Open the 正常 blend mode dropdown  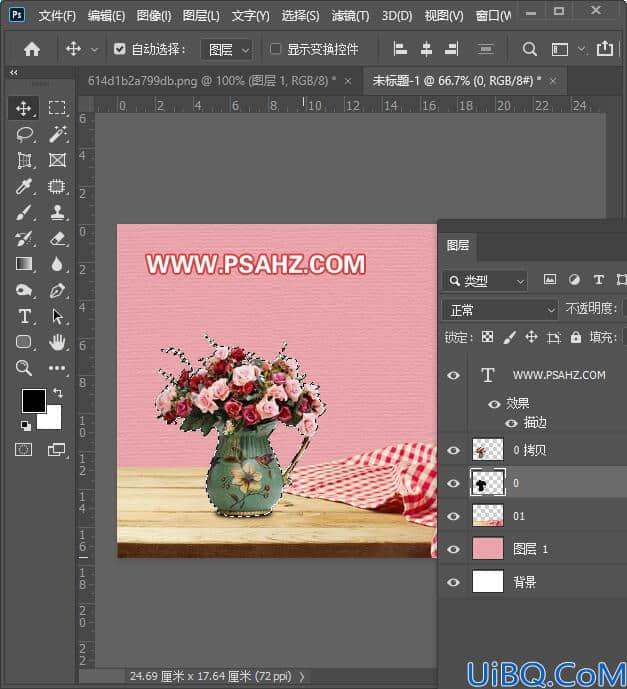tap(500, 310)
